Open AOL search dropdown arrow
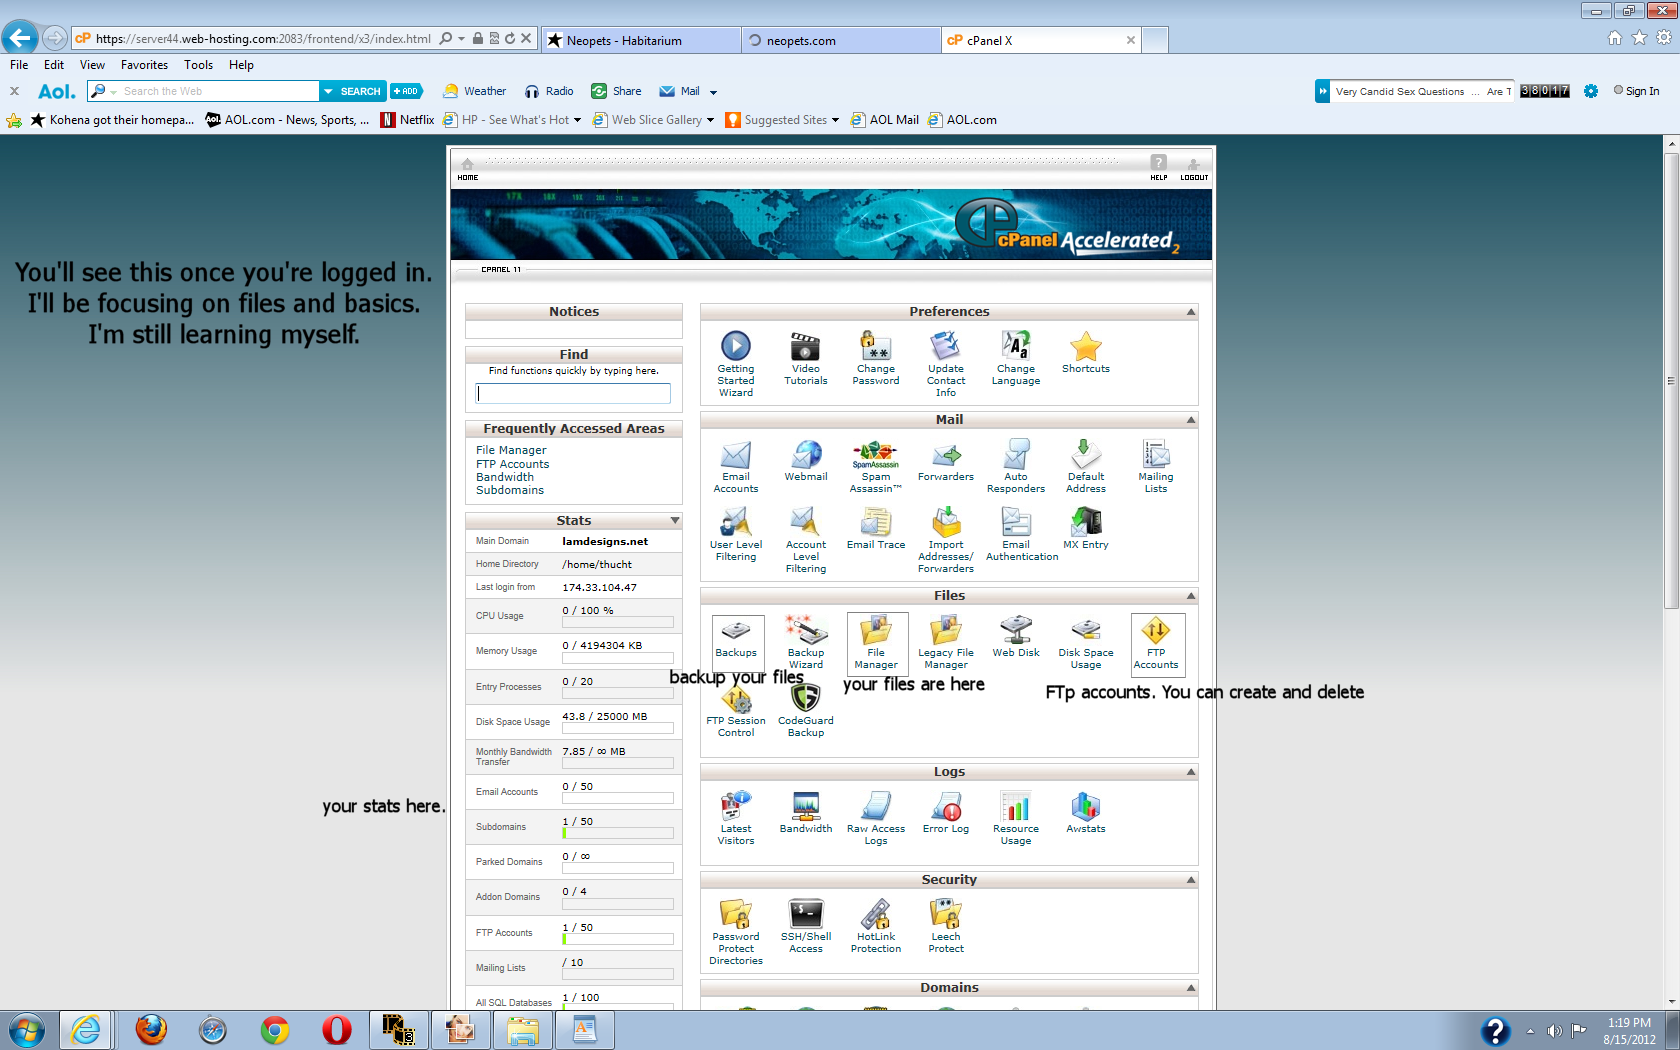 [328, 91]
